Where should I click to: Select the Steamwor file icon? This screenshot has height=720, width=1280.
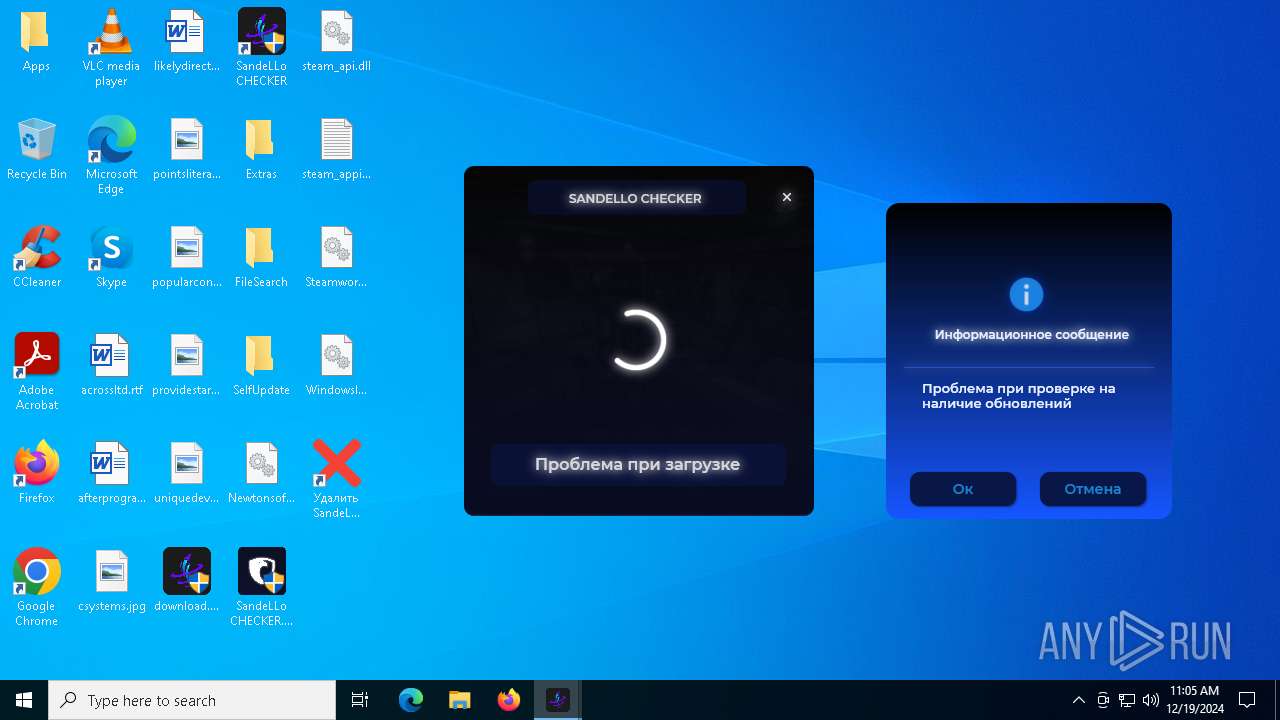click(336, 257)
